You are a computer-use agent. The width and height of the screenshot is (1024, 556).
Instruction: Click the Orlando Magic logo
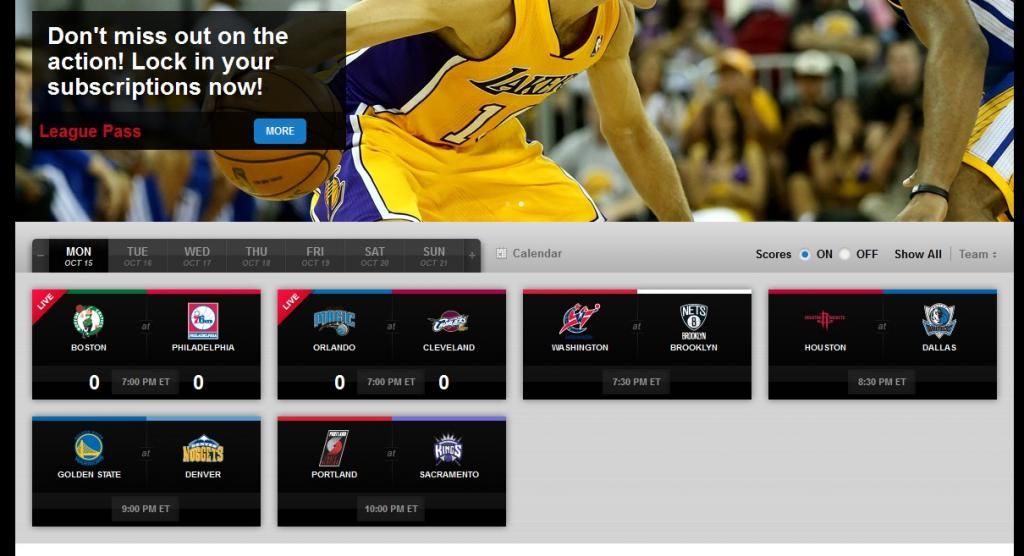tap(334, 321)
